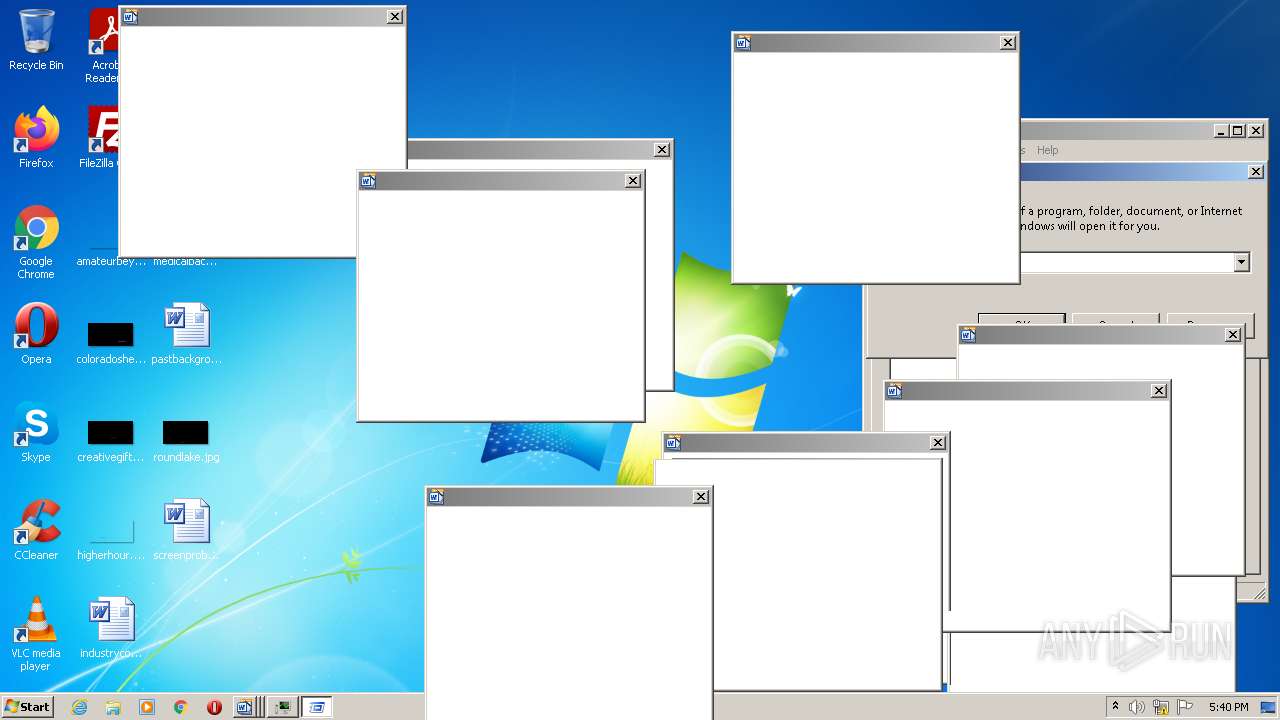Click Word icon in top-left blank window
Image resolution: width=1280 pixels, height=720 pixels.
pyautogui.click(x=130, y=16)
